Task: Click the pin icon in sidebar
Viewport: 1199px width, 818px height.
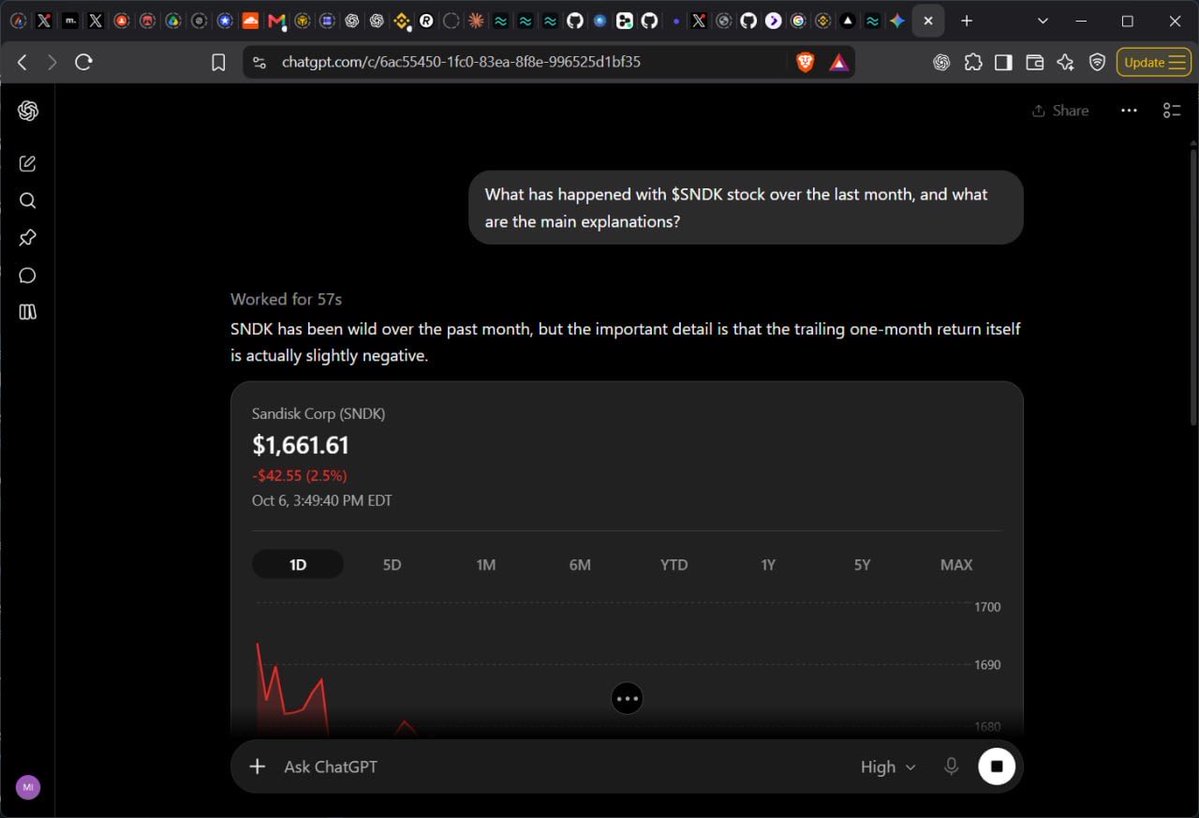Action: point(28,238)
